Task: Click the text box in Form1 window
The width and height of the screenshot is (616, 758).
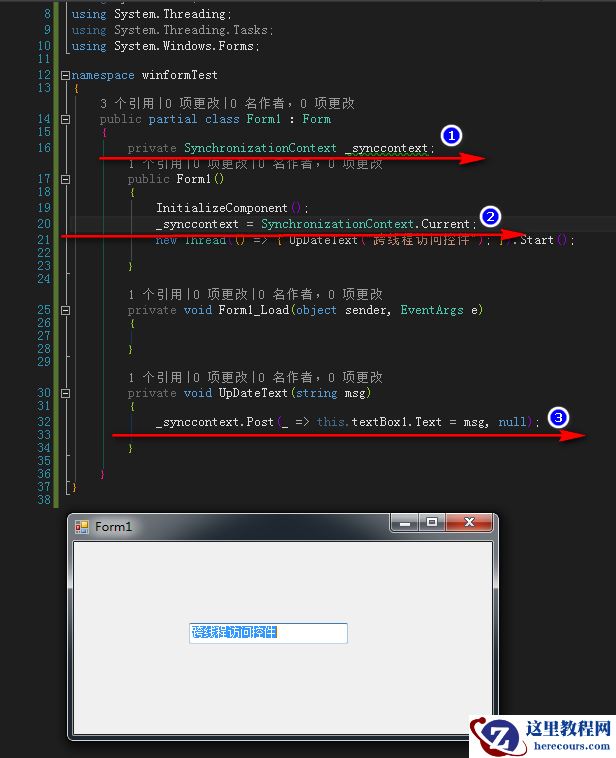Action: click(x=268, y=633)
